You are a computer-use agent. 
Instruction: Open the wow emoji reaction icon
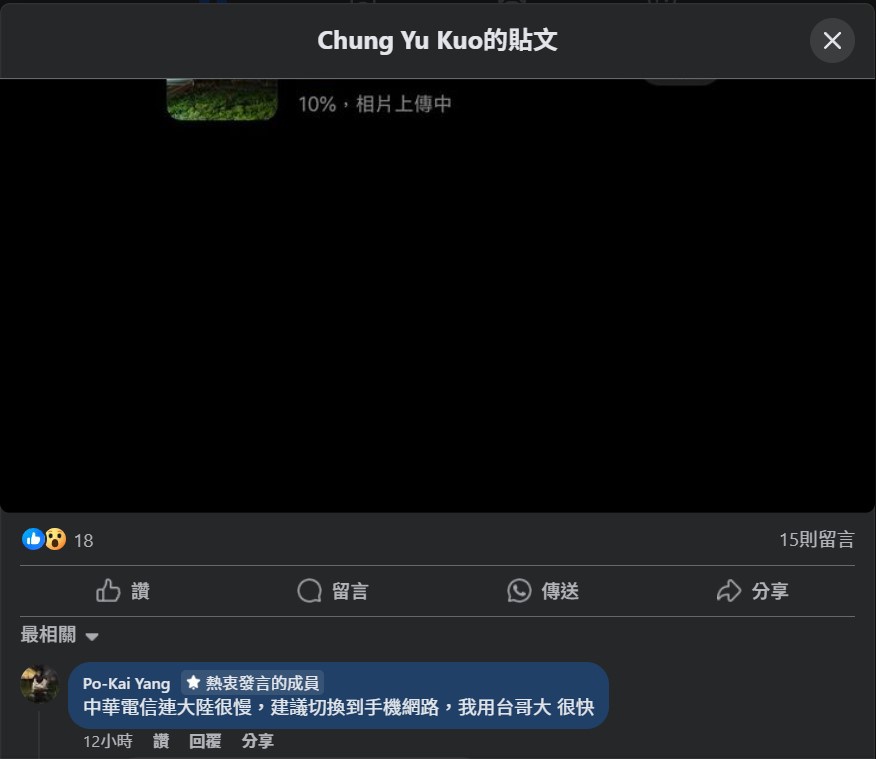coord(55,539)
